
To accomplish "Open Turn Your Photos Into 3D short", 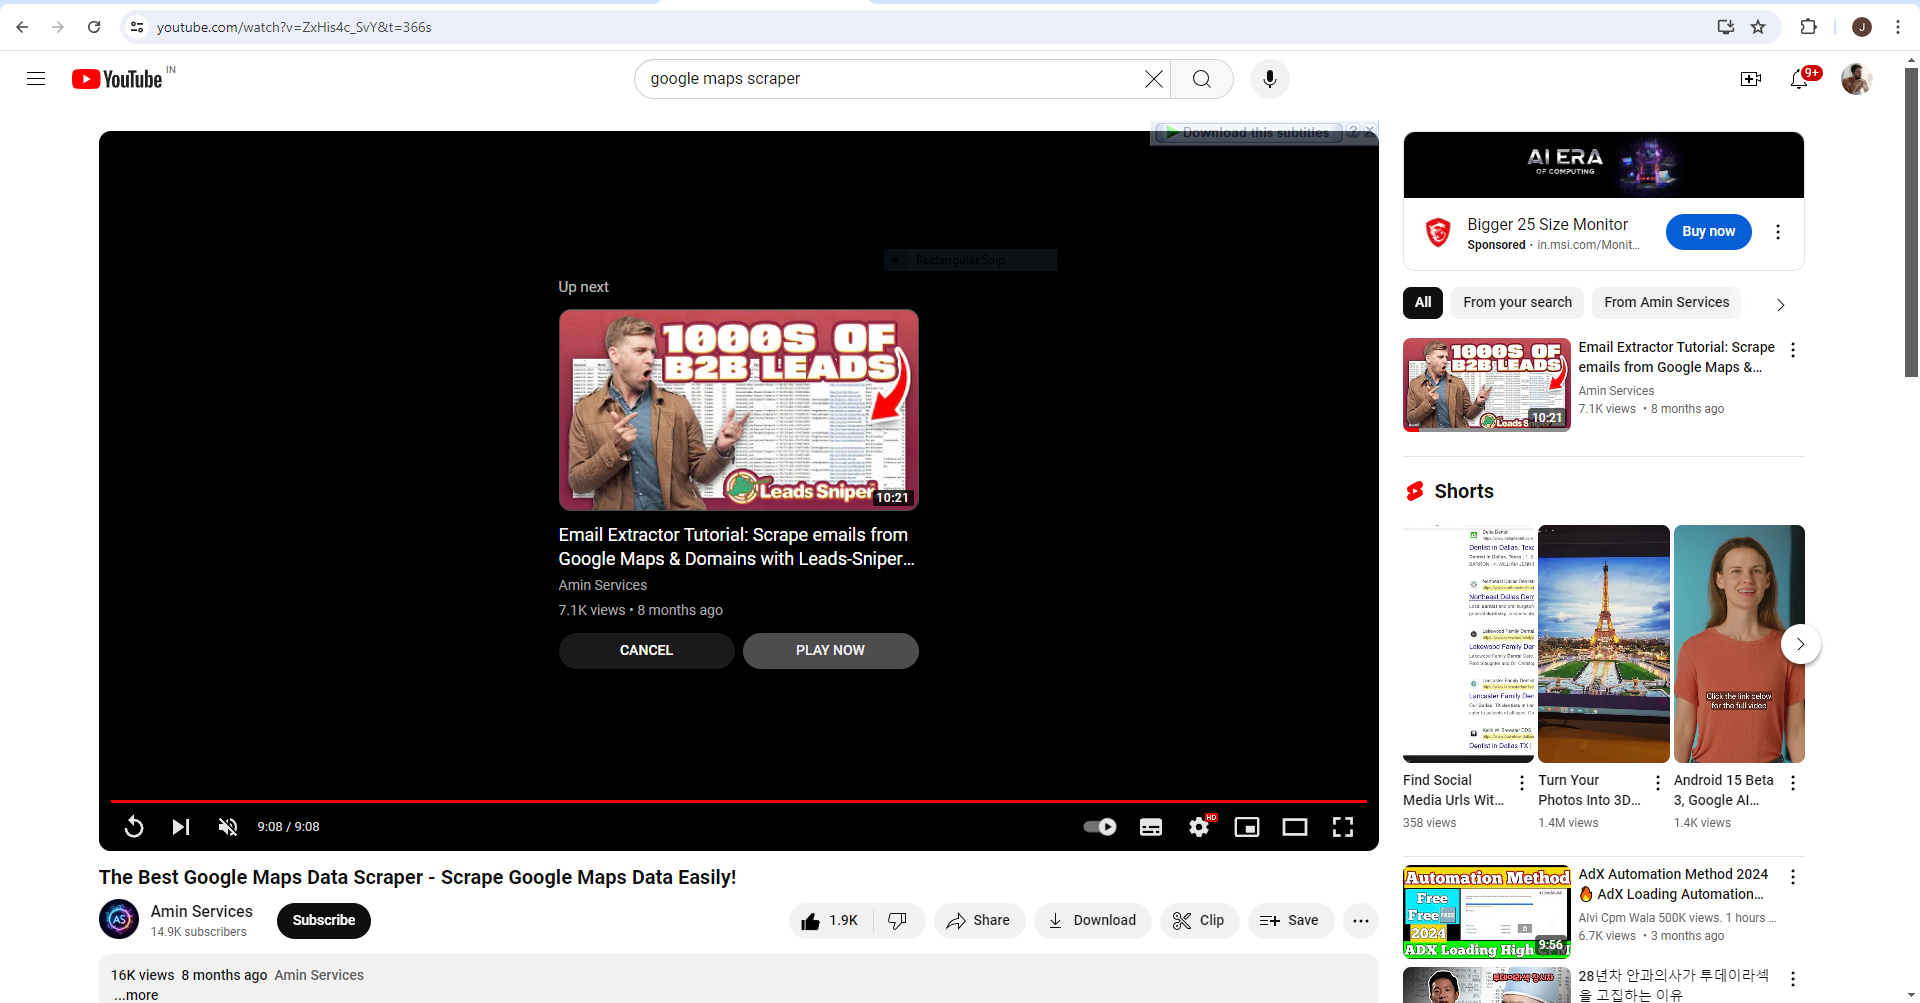I will (x=1604, y=644).
